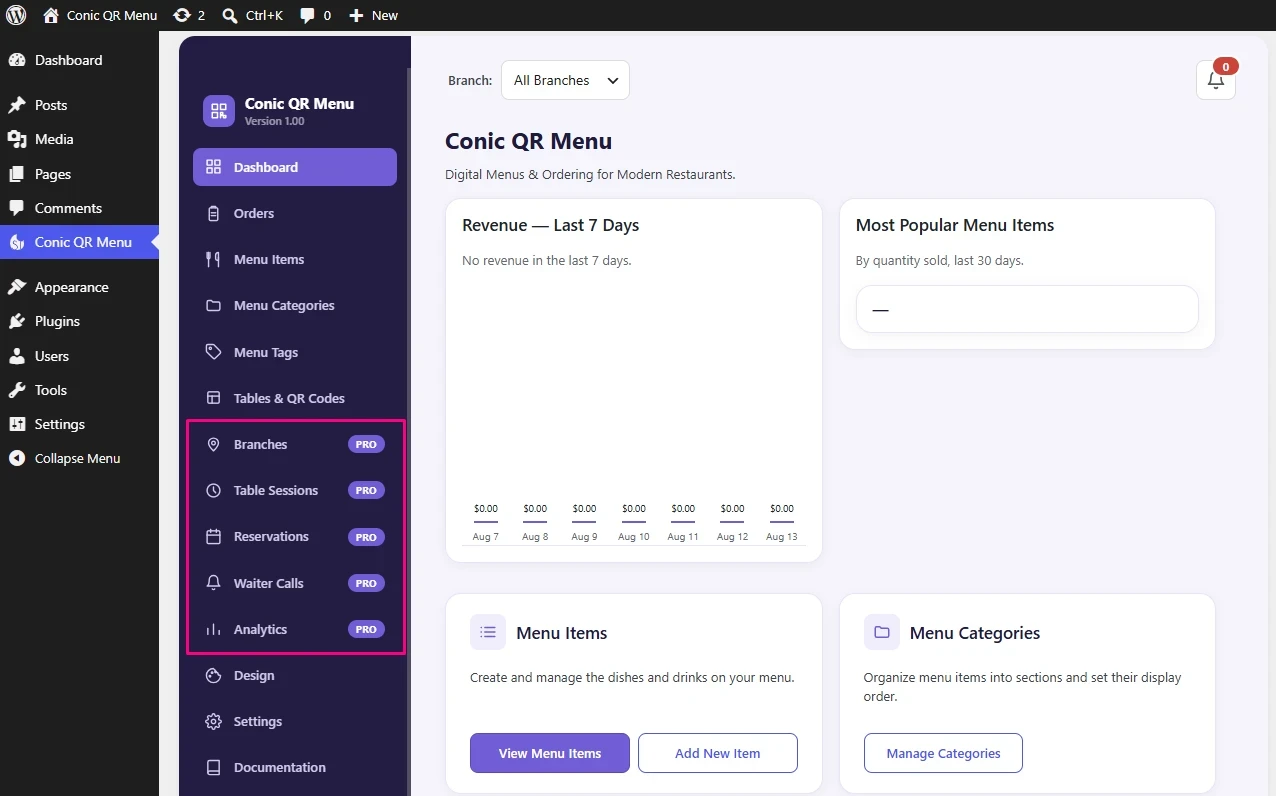Click the Waiter Calls bell icon
1276x796 pixels.
click(213, 583)
